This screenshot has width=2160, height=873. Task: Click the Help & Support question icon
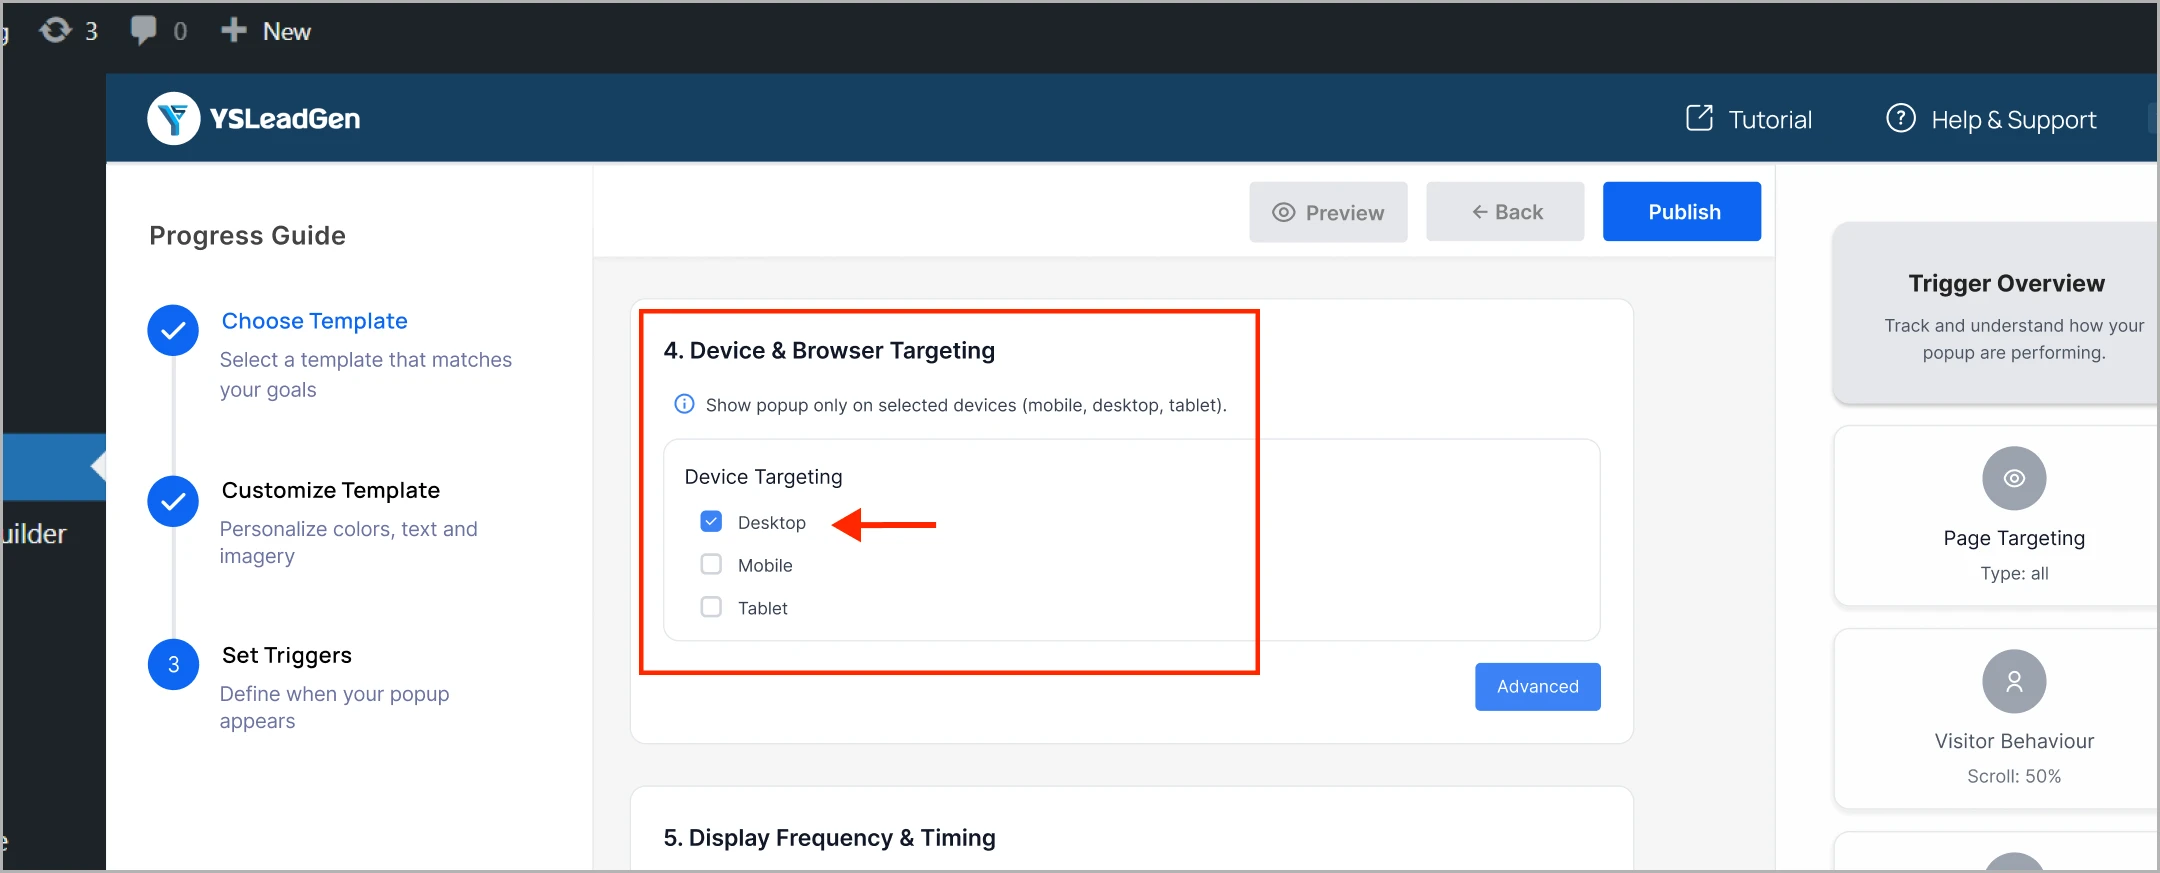(1900, 118)
